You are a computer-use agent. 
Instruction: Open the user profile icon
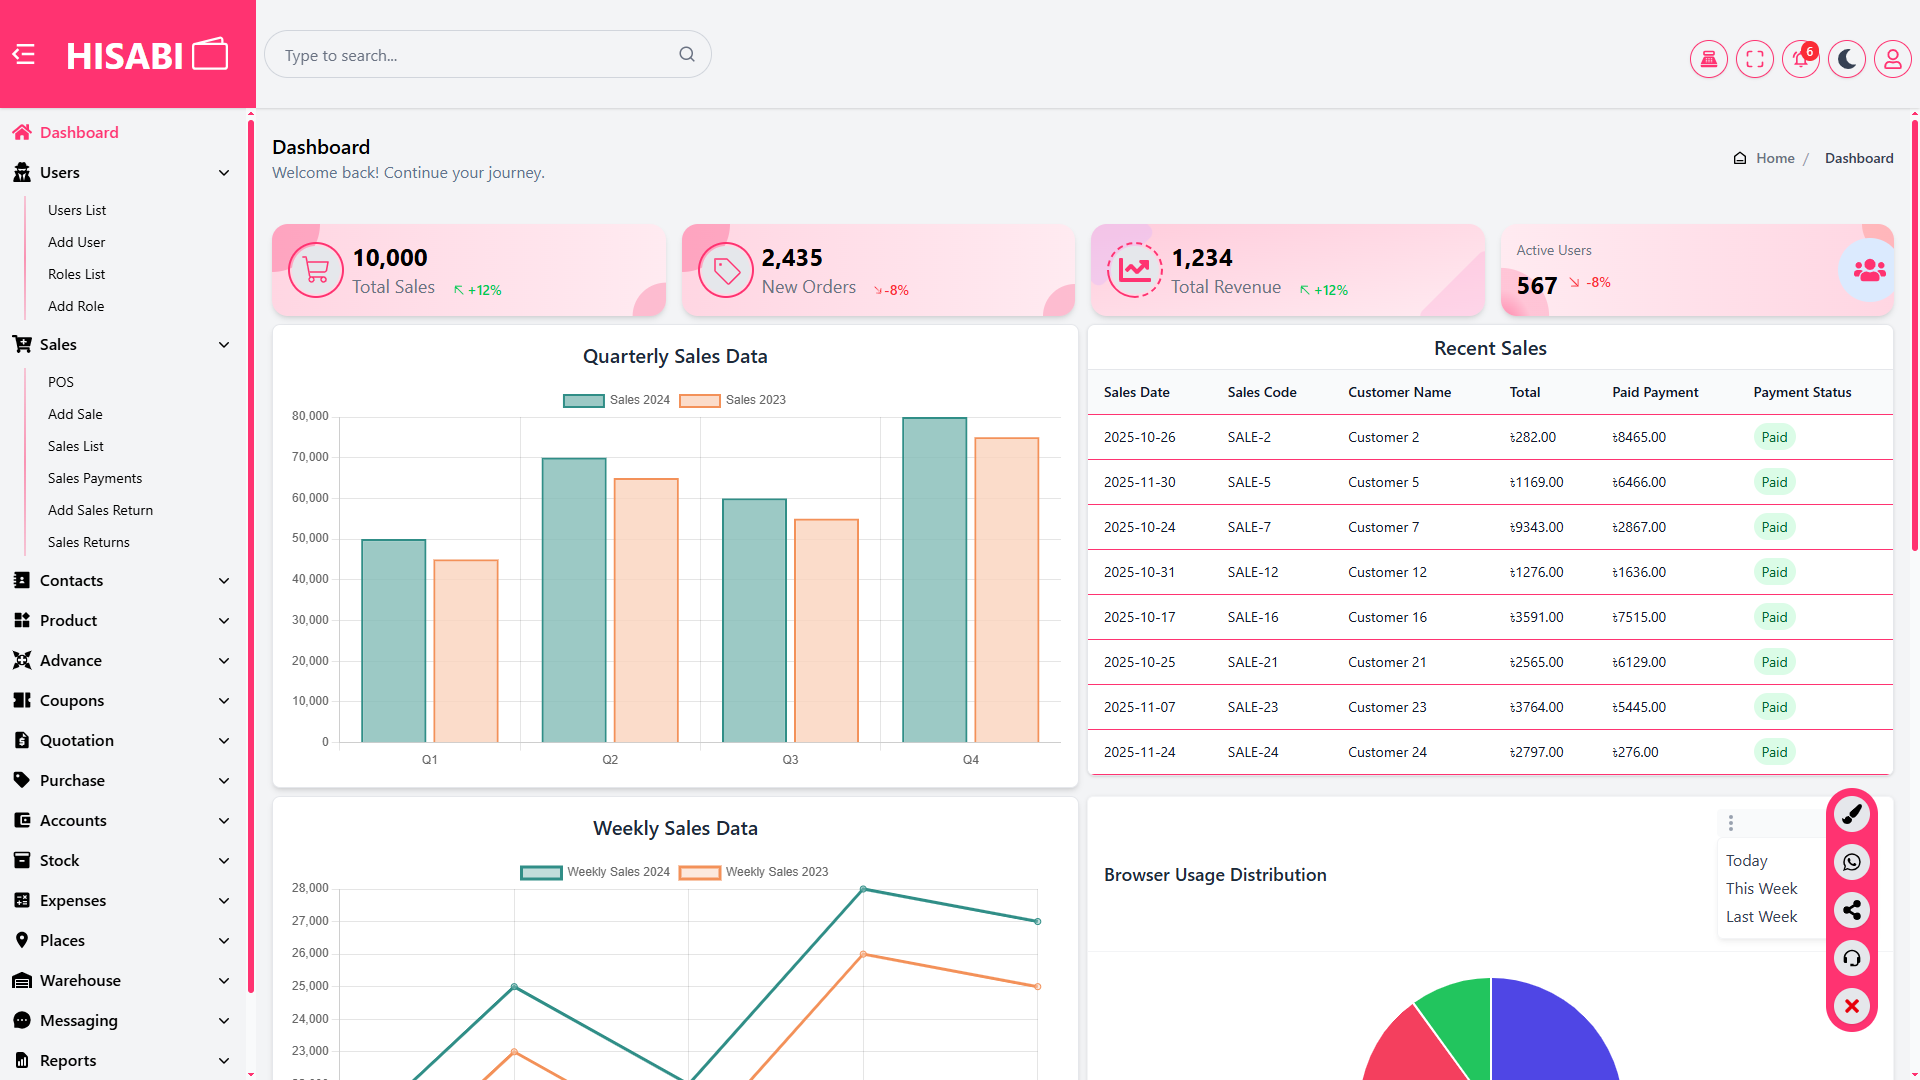pyautogui.click(x=1892, y=59)
